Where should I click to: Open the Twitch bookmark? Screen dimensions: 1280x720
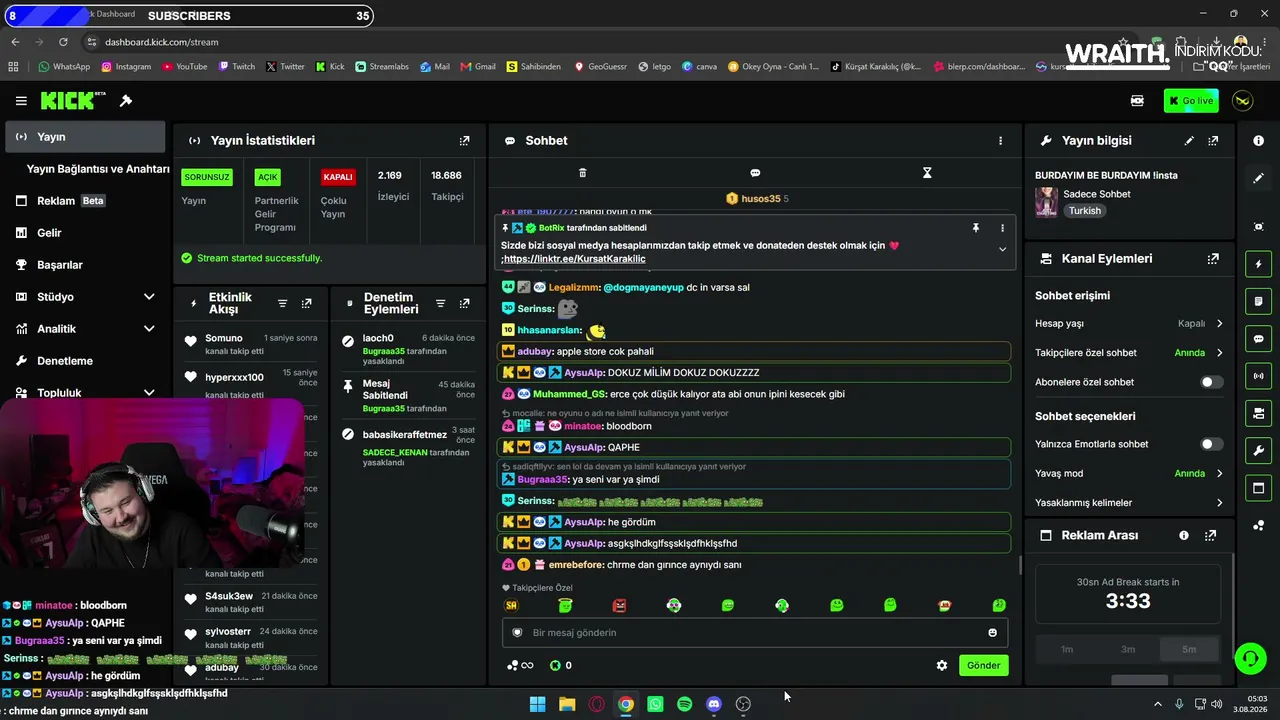point(236,67)
